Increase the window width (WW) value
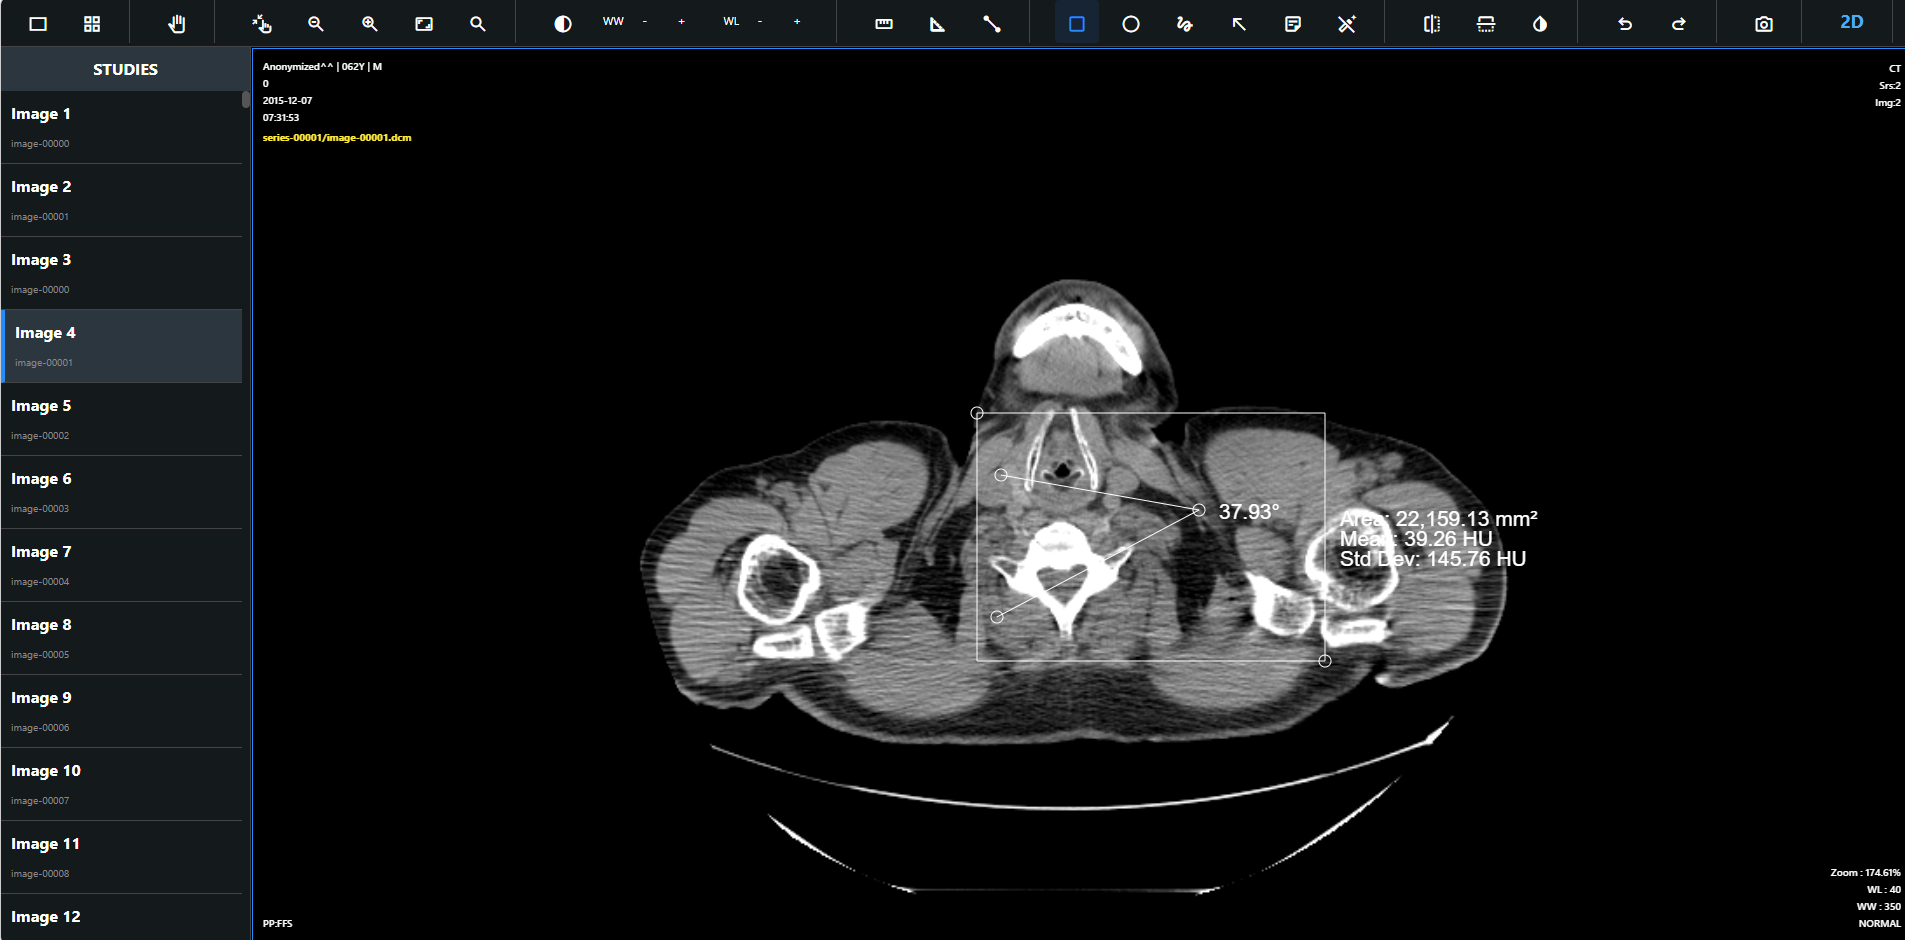This screenshot has width=1905, height=940. point(681,19)
